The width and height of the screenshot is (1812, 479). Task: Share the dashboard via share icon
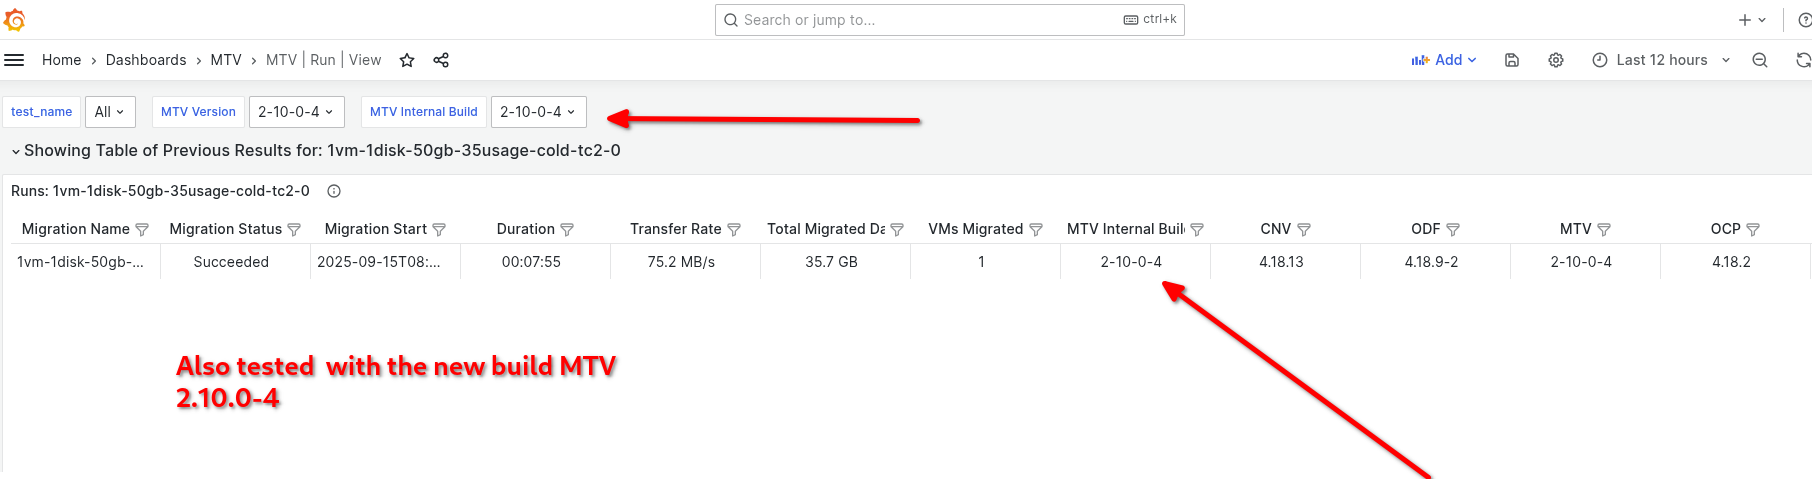click(x=441, y=60)
